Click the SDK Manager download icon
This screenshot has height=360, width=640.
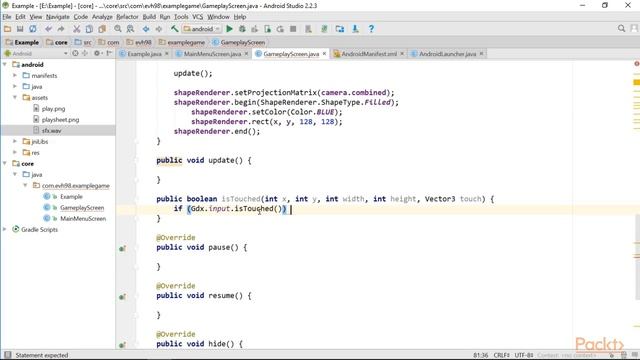(x=355, y=29)
